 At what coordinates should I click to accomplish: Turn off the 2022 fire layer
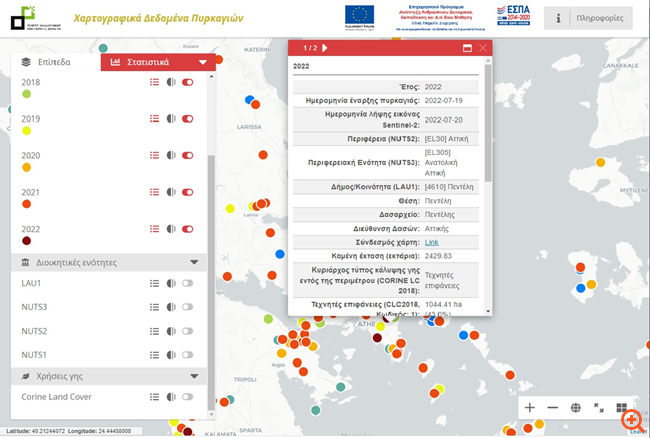coord(187,229)
